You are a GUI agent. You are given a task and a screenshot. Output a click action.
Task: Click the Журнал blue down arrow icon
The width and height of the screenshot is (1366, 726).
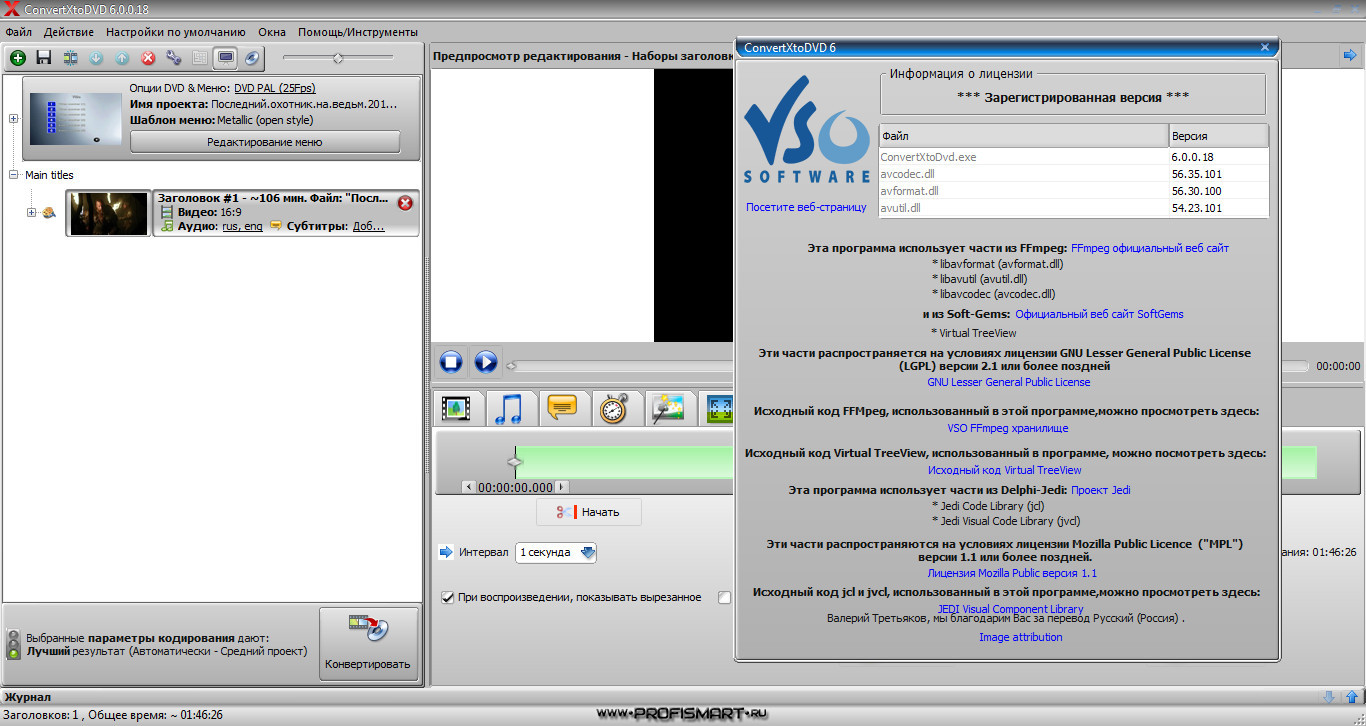[1329, 697]
